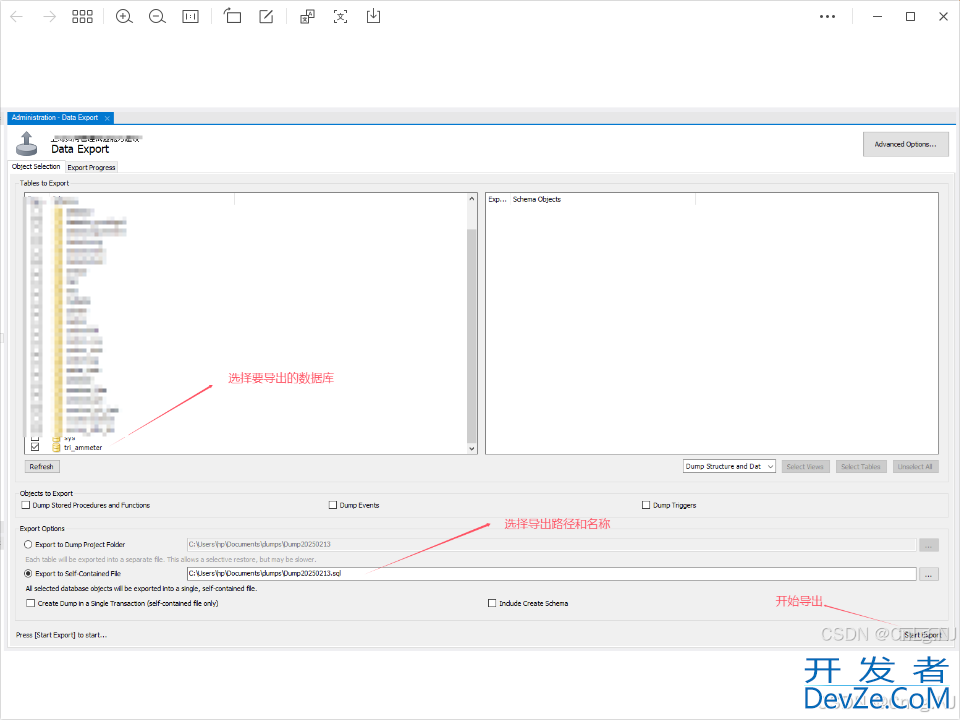The image size is (960, 720).
Task: Click the schema list scroll down arrow
Action: click(x=471, y=448)
